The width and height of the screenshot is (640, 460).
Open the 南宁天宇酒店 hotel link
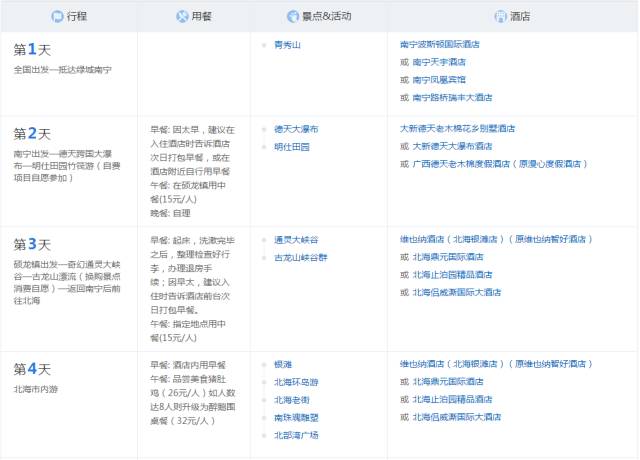(x=439, y=62)
